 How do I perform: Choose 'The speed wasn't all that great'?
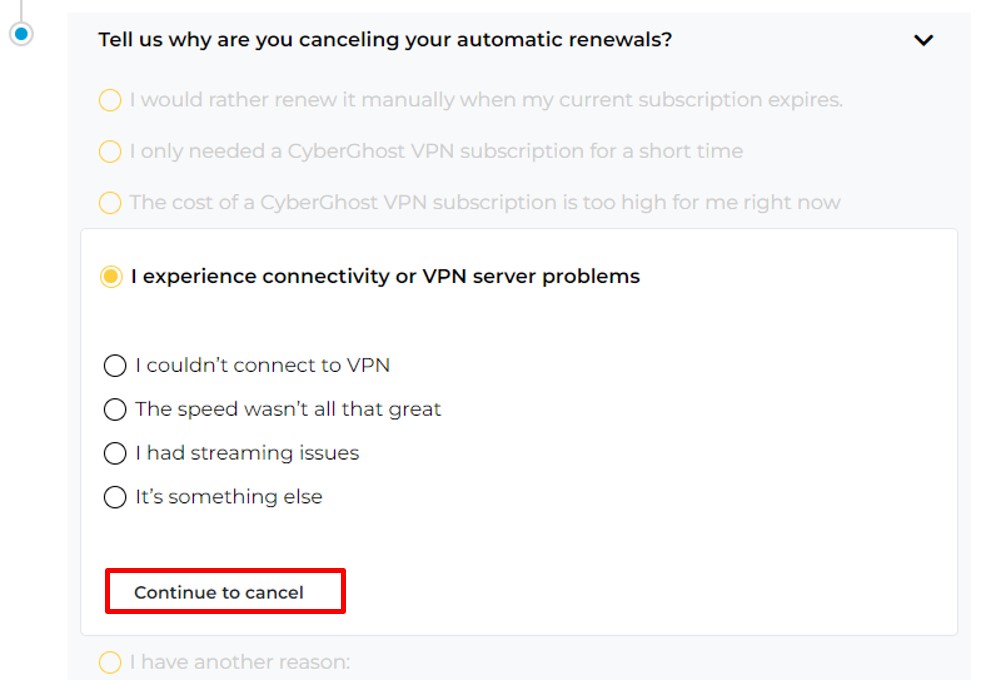coord(115,409)
